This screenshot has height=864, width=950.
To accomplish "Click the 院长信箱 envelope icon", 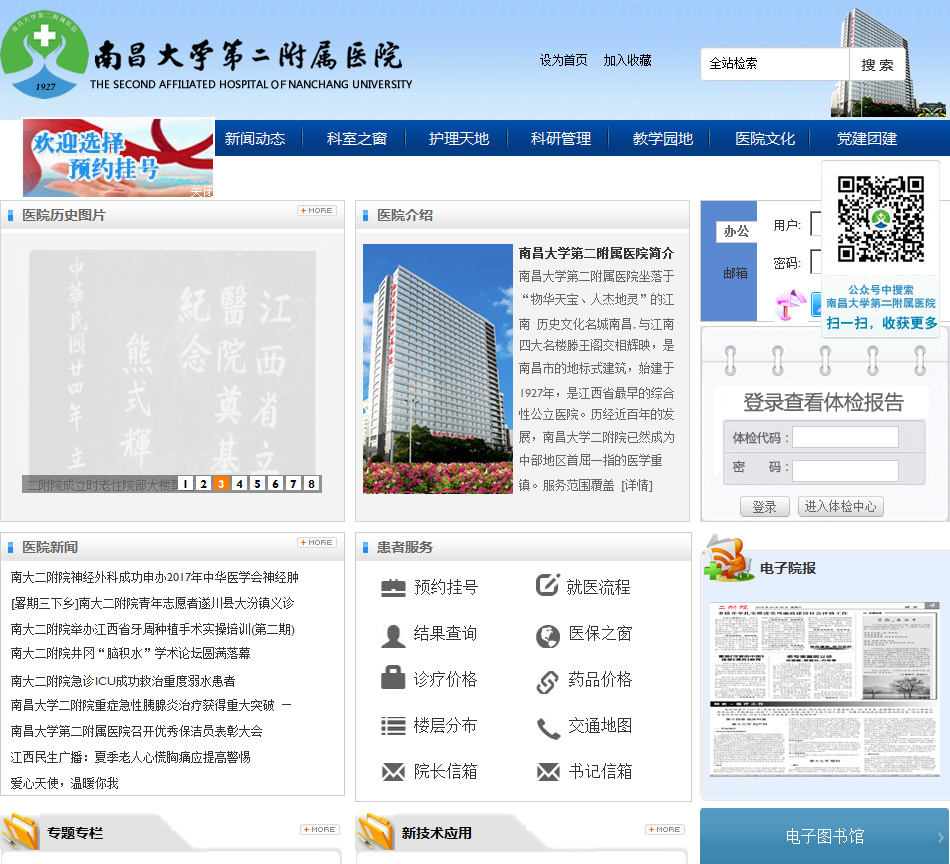I will tap(393, 771).
